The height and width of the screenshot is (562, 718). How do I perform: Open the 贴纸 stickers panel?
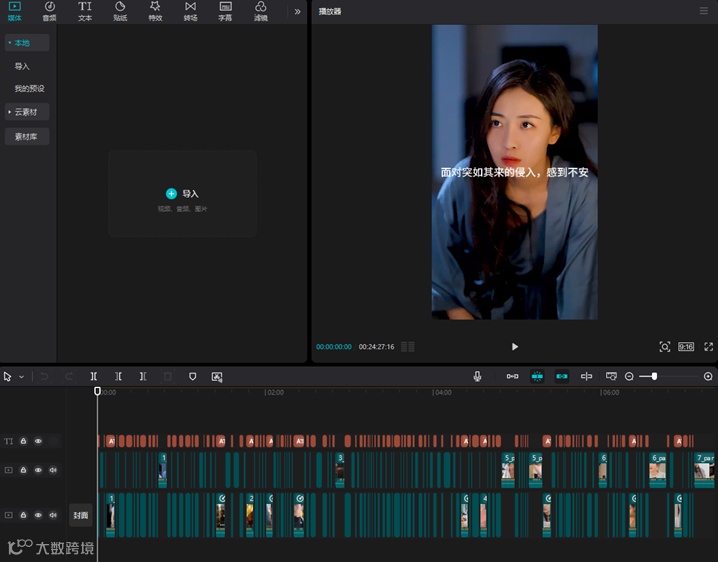point(120,11)
